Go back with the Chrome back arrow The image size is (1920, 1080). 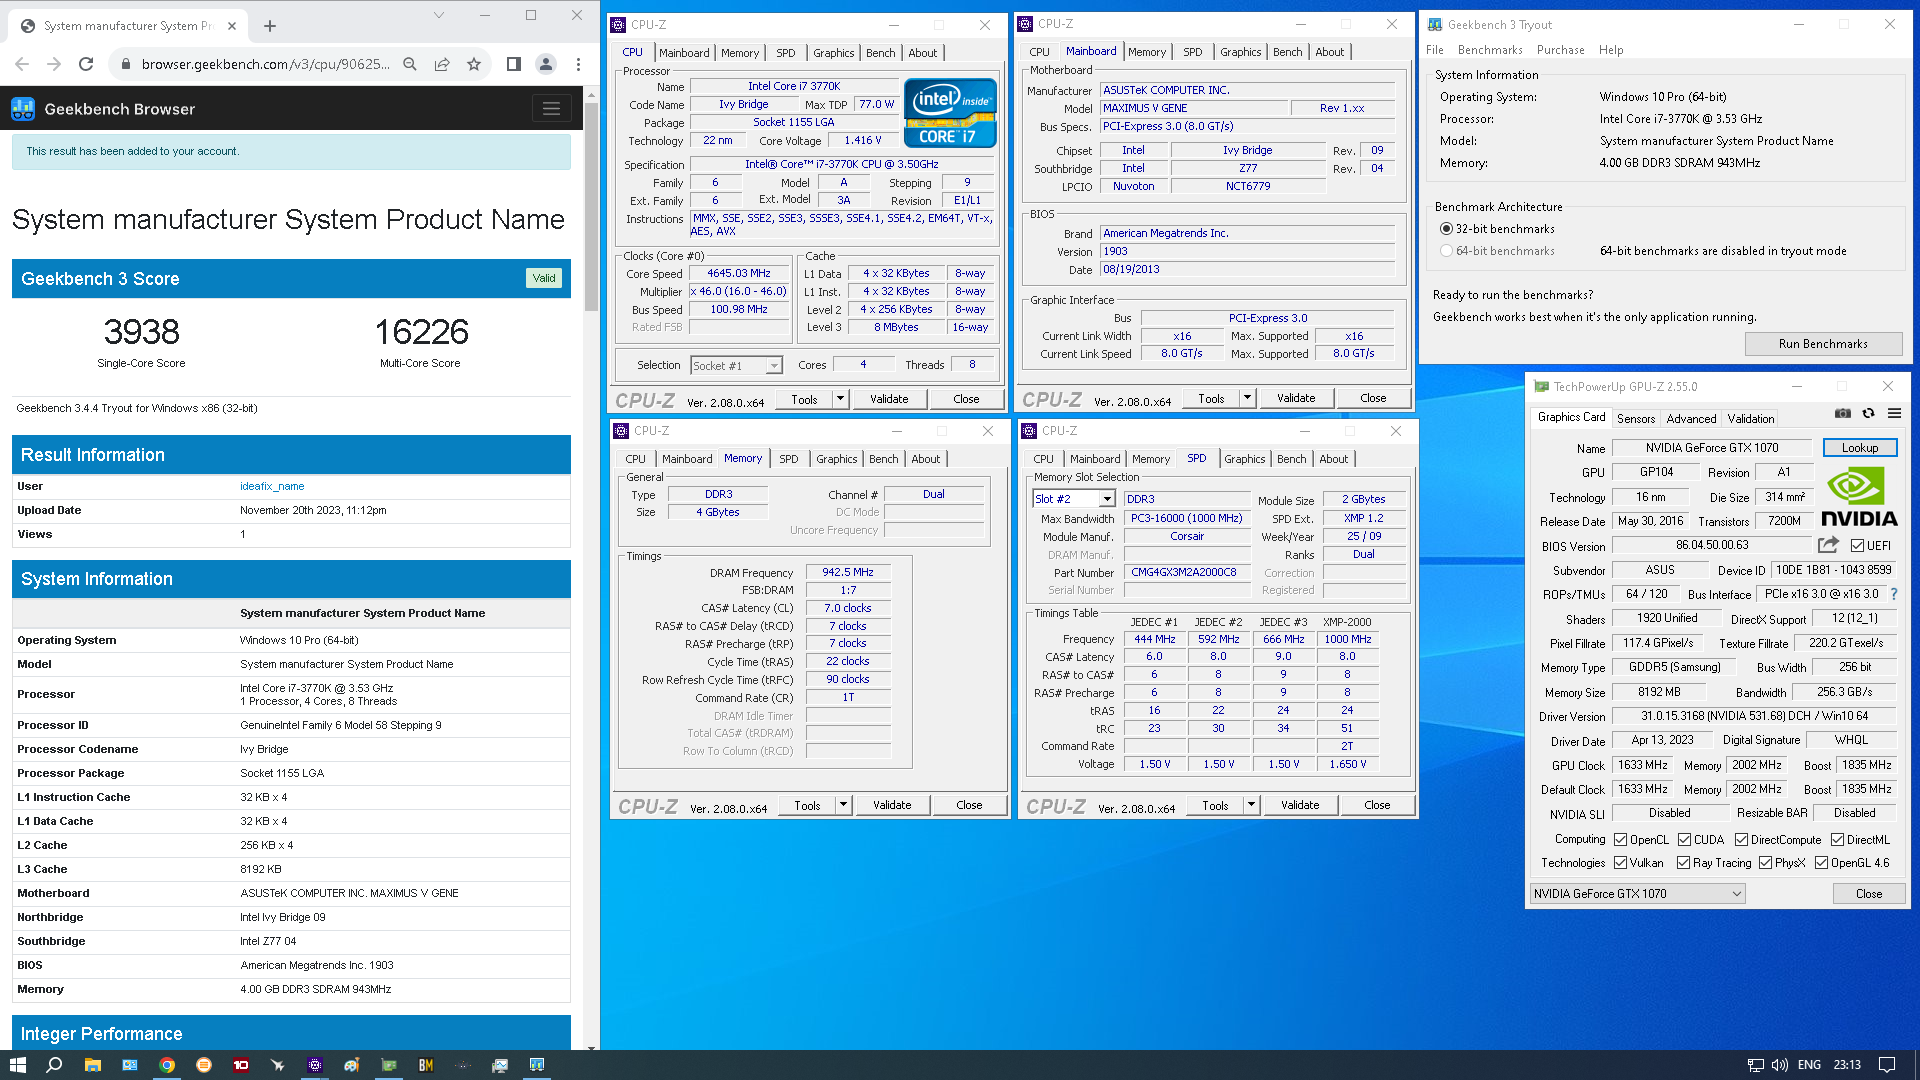click(x=22, y=64)
